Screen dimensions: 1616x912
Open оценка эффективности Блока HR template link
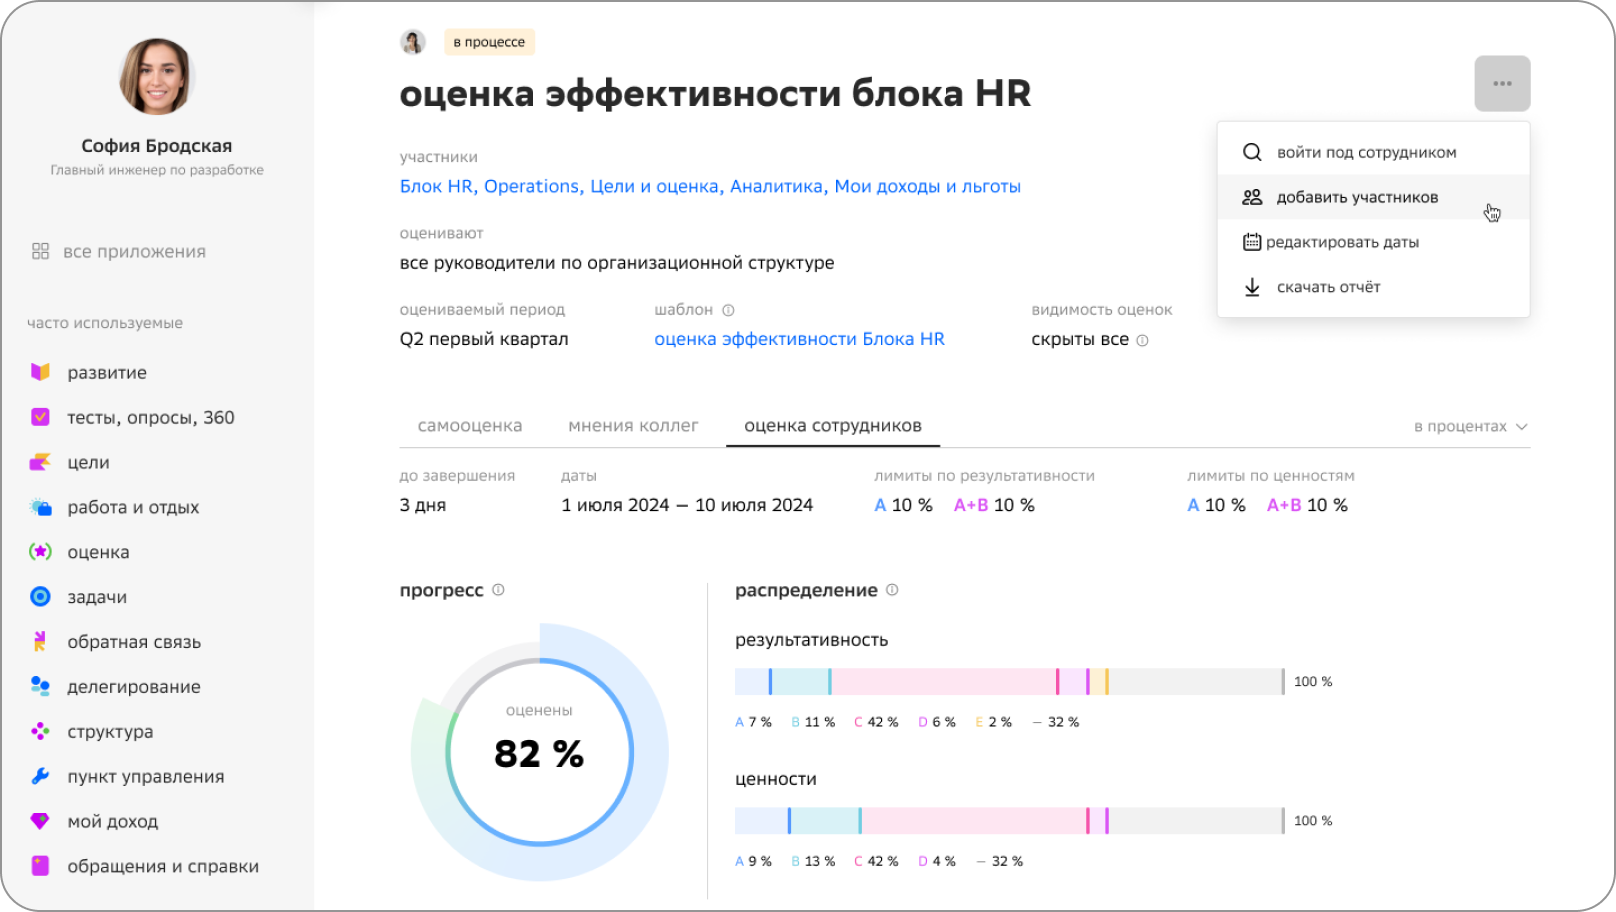point(799,339)
